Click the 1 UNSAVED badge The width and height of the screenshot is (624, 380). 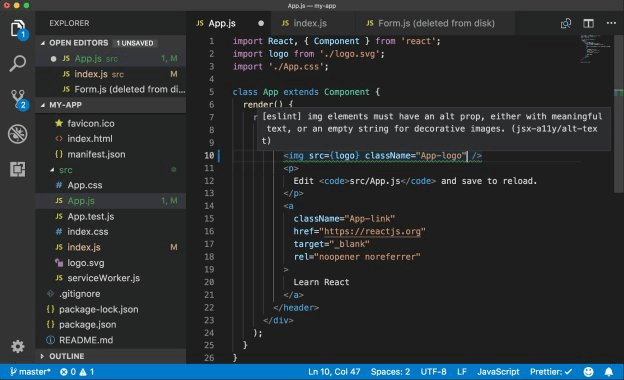[x=135, y=43]
